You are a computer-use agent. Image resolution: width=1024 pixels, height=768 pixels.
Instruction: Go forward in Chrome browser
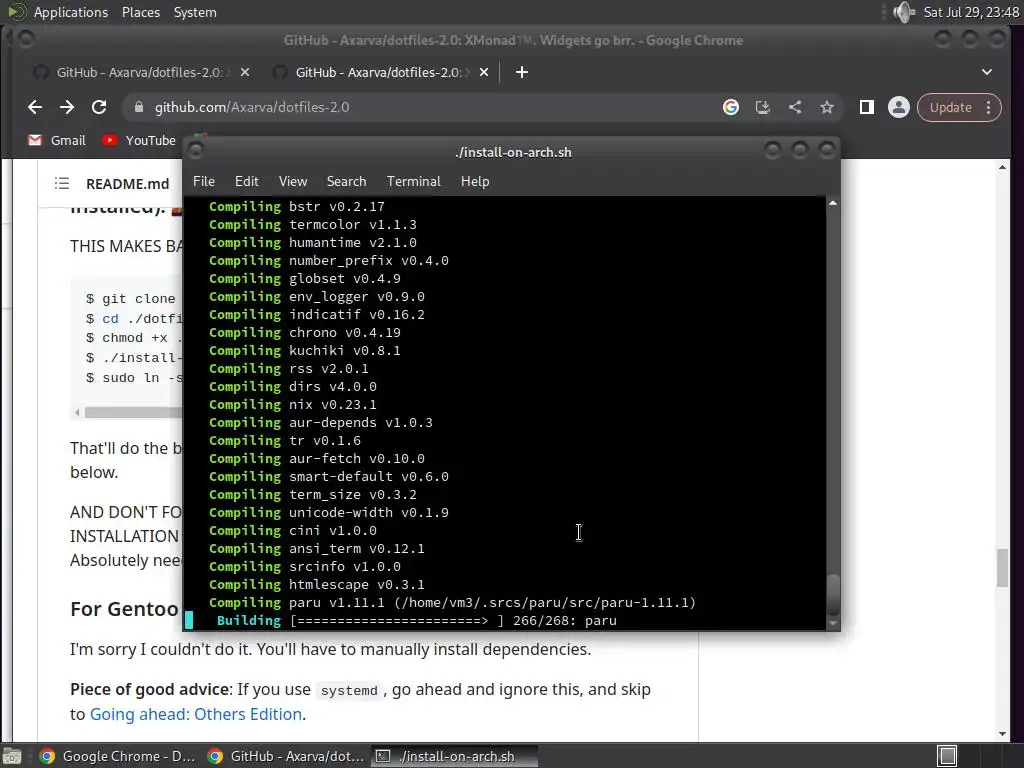pos(67,107)
